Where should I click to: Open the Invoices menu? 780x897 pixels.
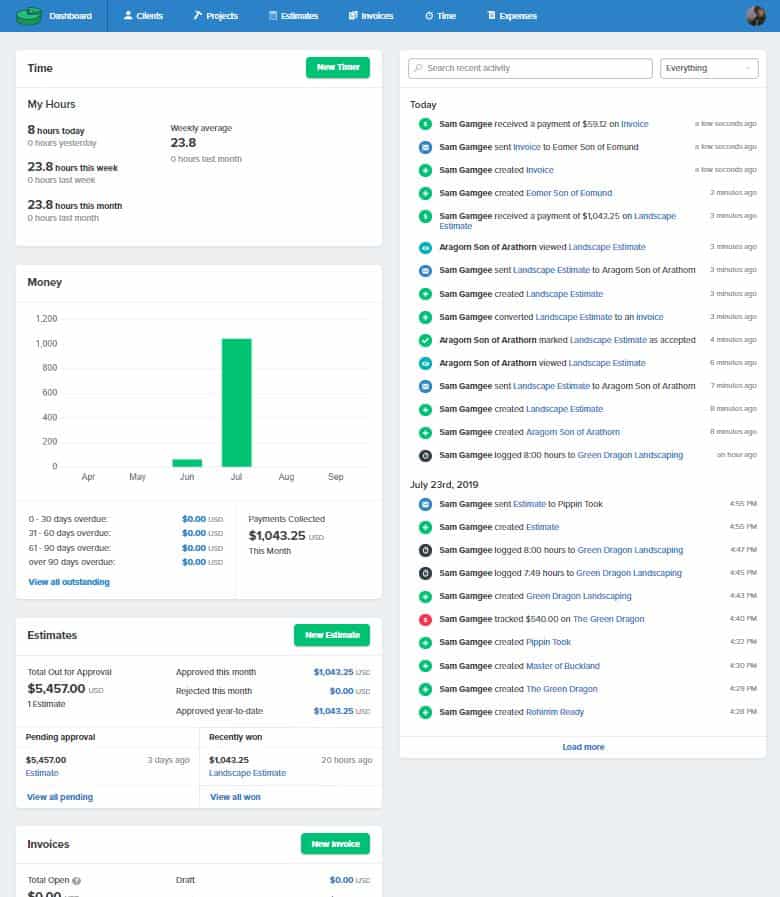[x=371, y=16]
